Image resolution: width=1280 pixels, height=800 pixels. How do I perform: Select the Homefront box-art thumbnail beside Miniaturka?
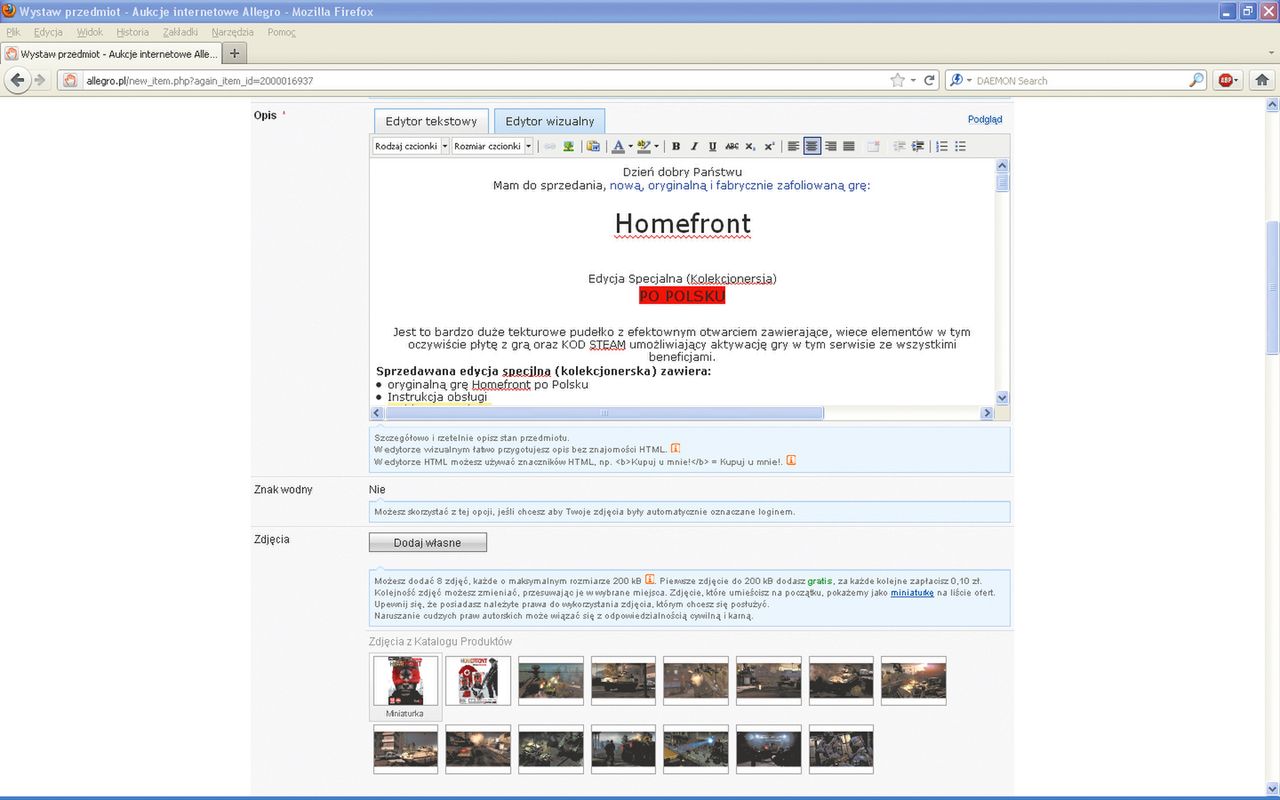(x=478, y=681)
